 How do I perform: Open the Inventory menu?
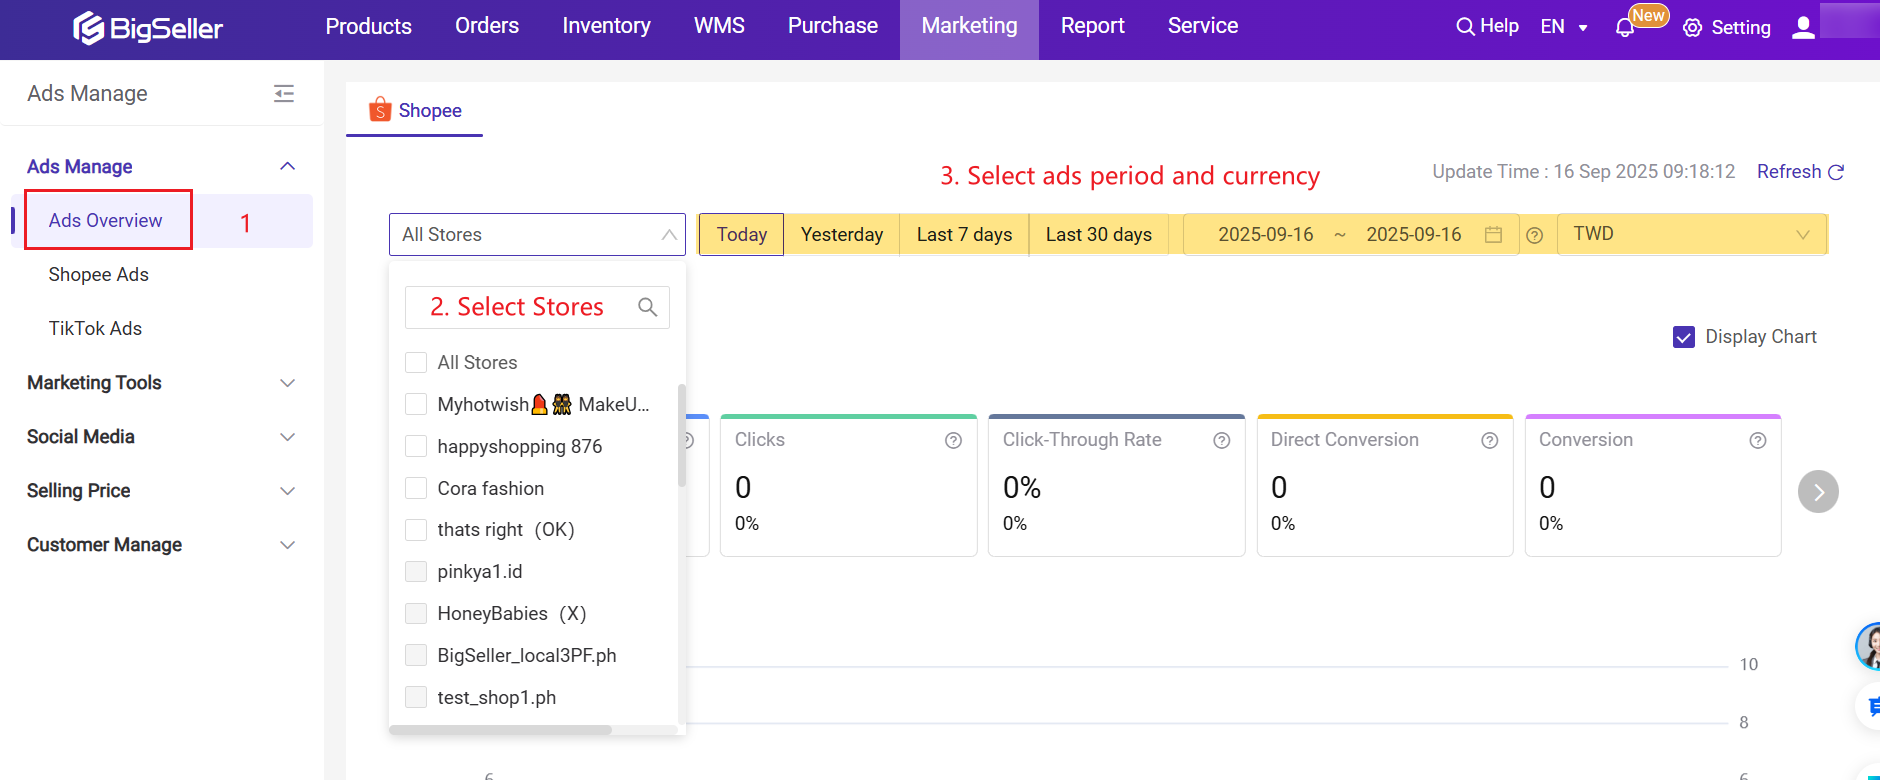[x=606, y=26]
